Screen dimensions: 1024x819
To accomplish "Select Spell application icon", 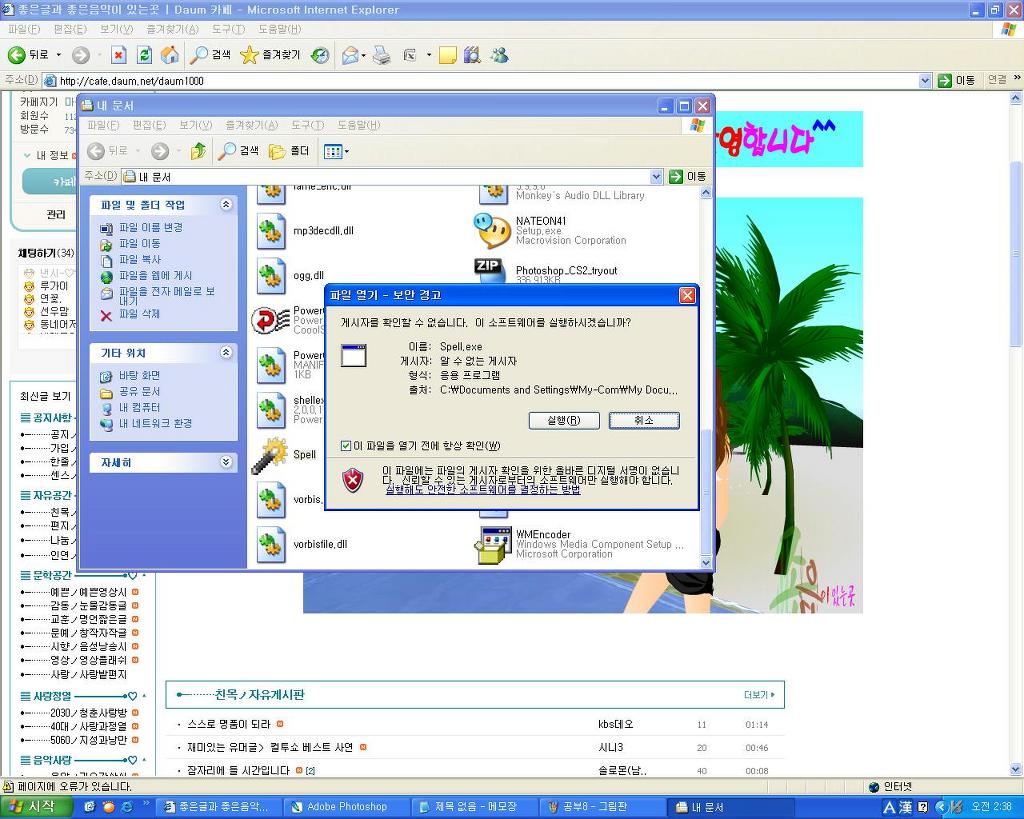I will tap(270, 455).
